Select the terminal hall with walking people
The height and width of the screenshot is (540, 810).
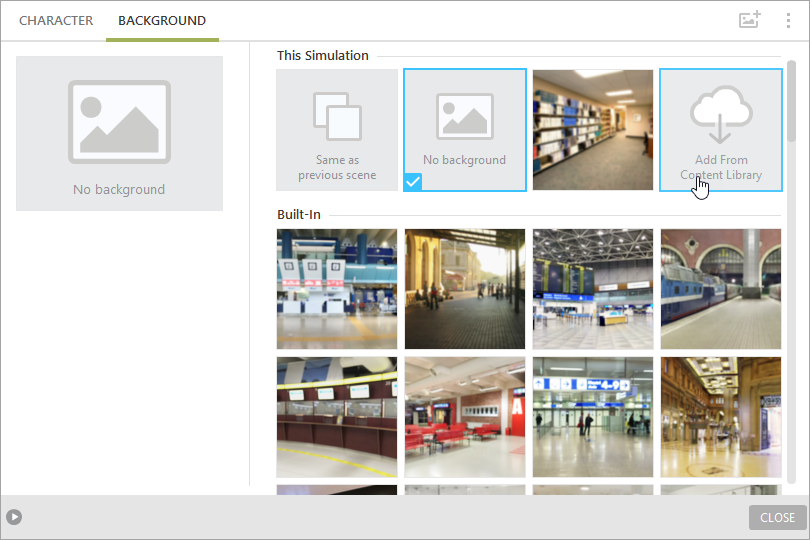[x=592, y=417]
